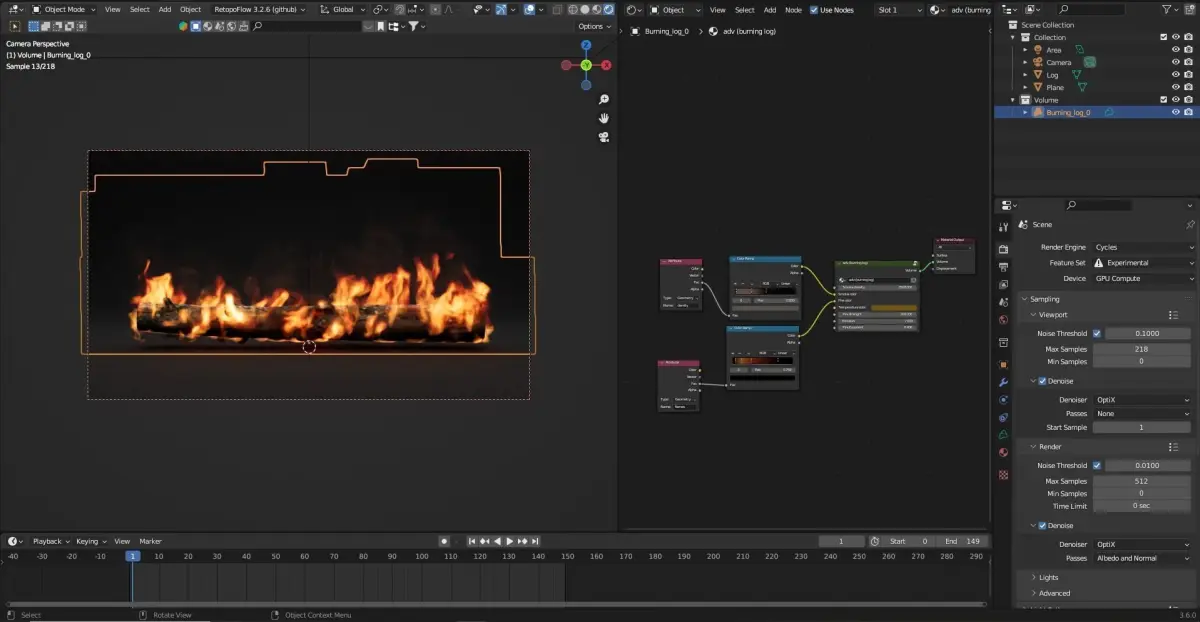1200x622 pixels.
Task: Click the zoom magnifier icon in viewport
Action: [604, 100]
